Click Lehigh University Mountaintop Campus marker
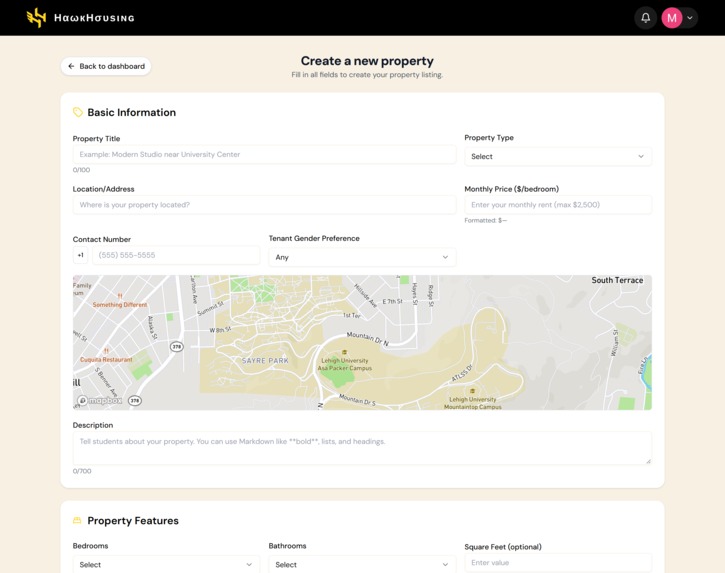The image size is (725, 573). 473,400
